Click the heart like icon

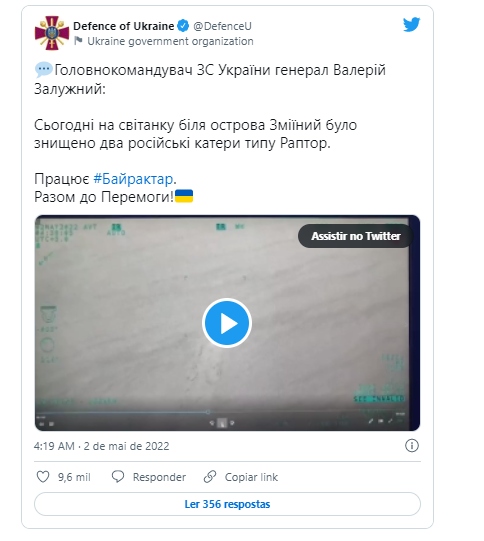(x=43, y=477)
